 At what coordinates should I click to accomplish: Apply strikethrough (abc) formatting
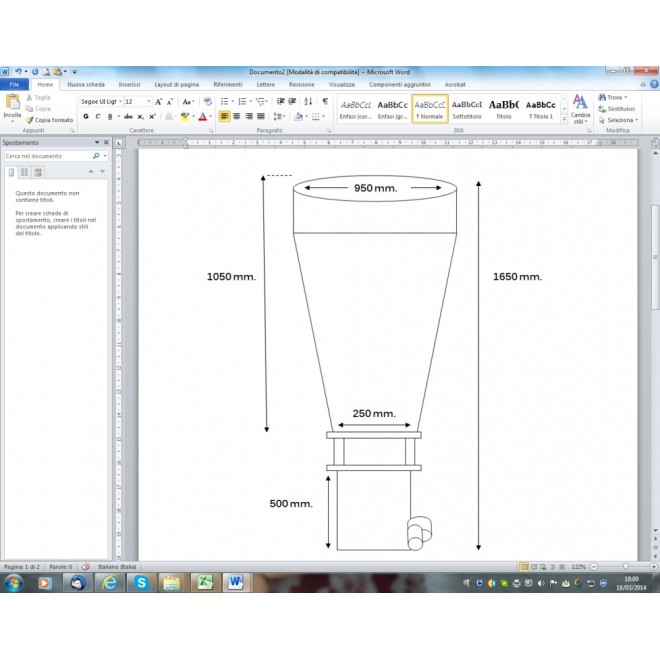pos(128,117)
